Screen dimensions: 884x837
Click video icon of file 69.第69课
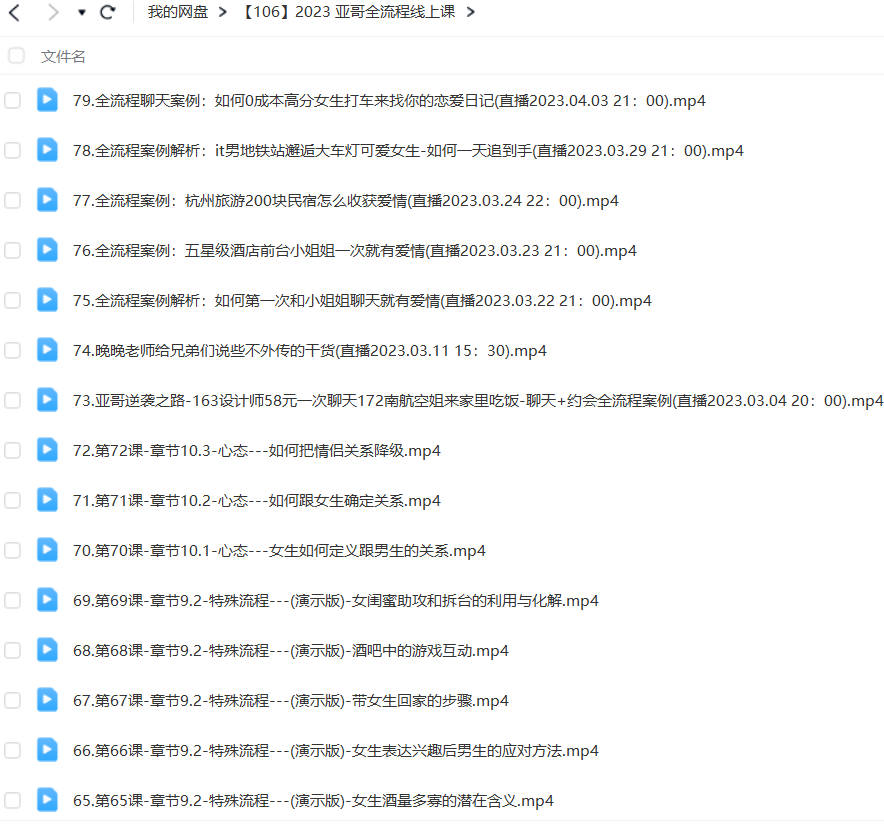(x=47, y=600)
